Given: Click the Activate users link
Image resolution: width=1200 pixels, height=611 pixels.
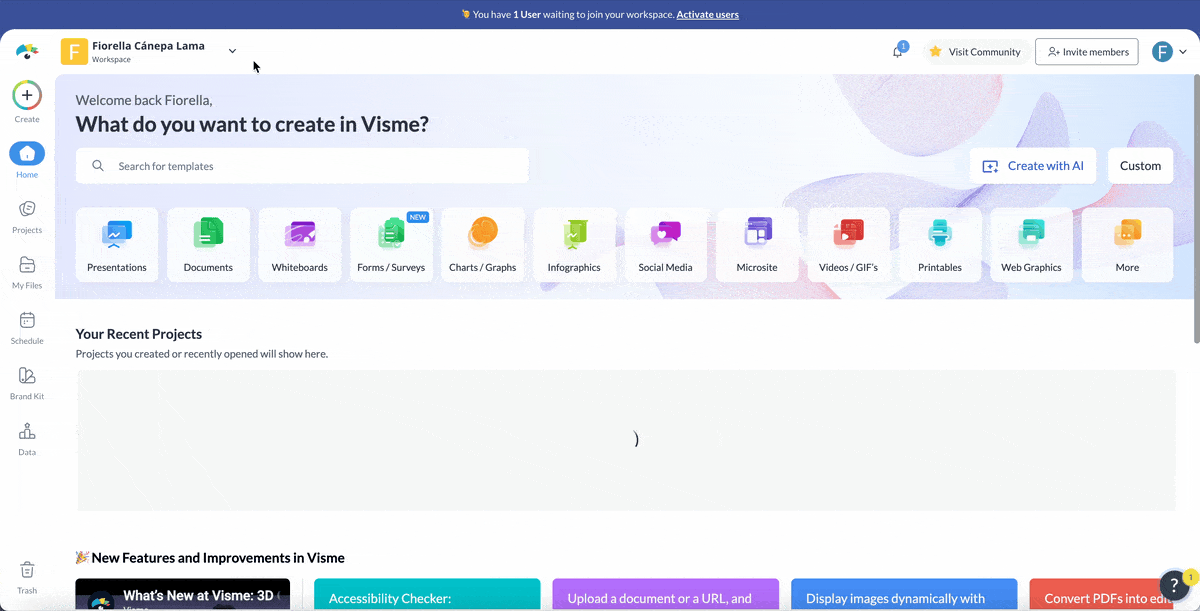Looking at the screenshot, I should [708, 14].
